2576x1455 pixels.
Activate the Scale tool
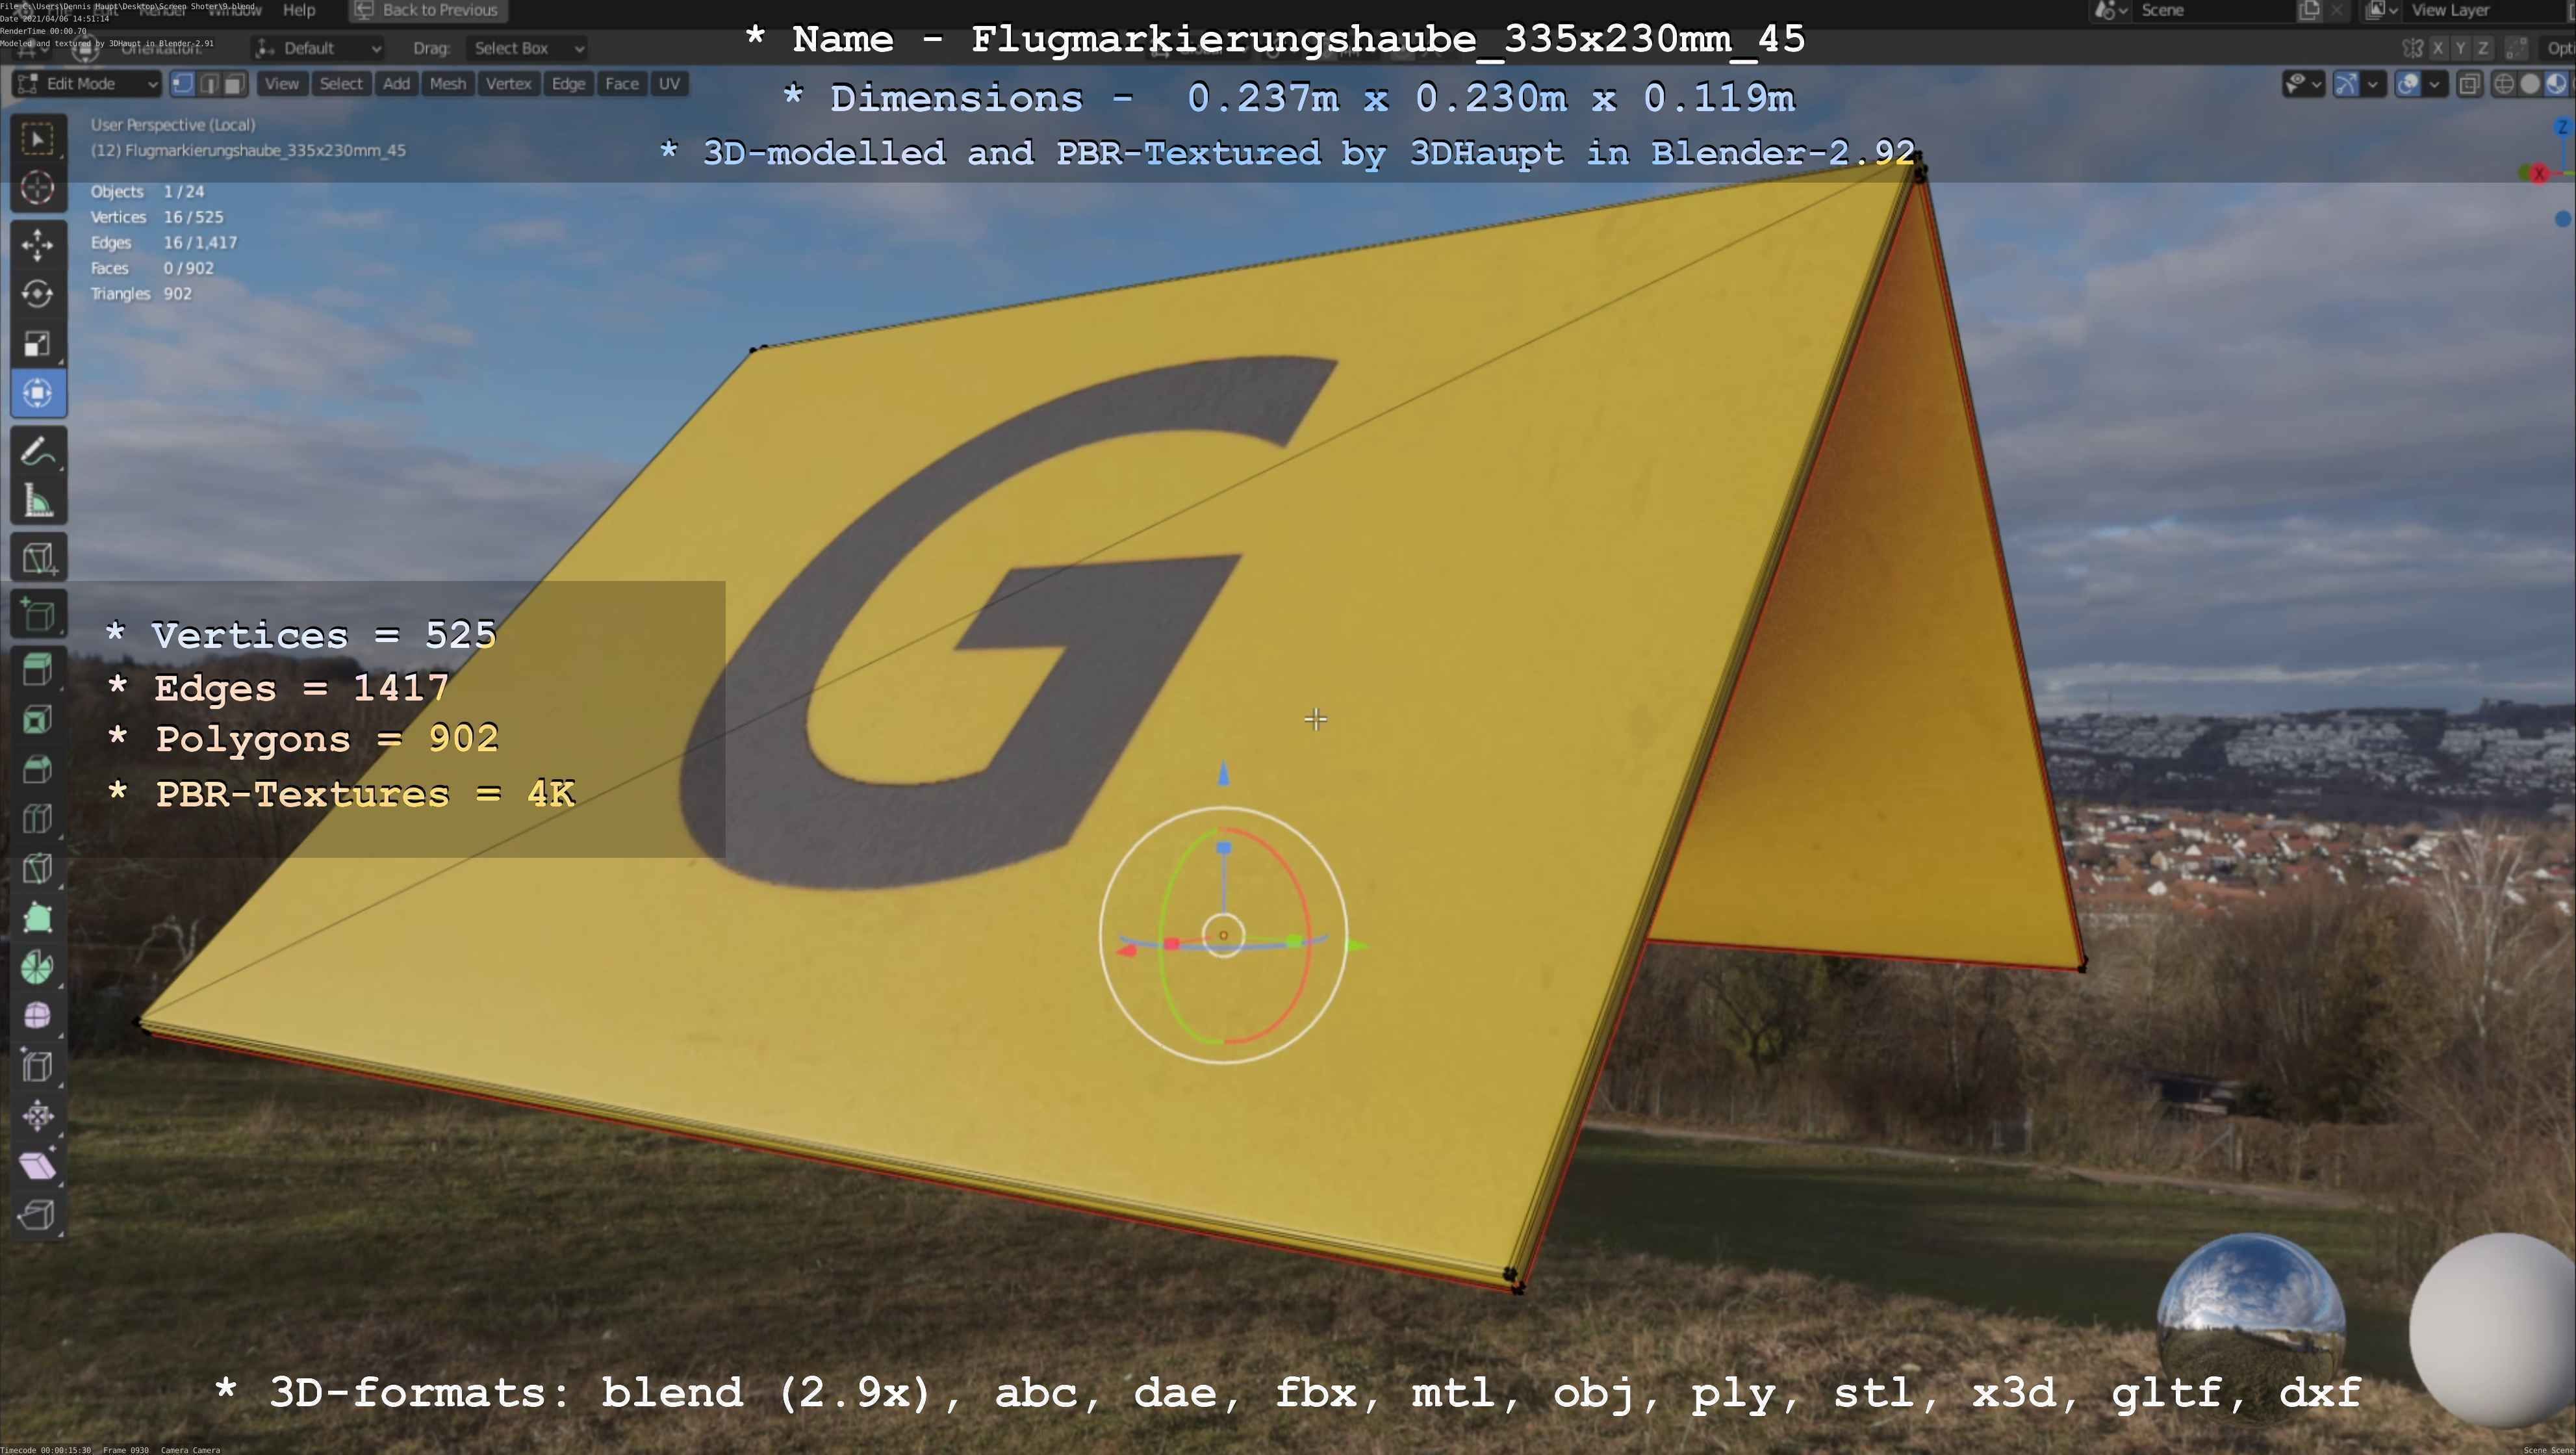coord(37,343)
